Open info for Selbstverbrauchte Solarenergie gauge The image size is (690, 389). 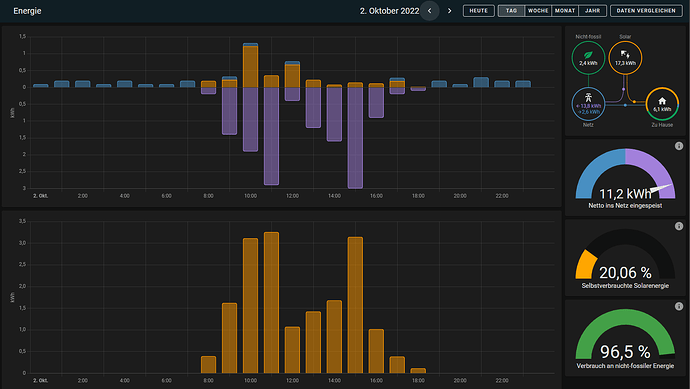[x=679, y=226]
